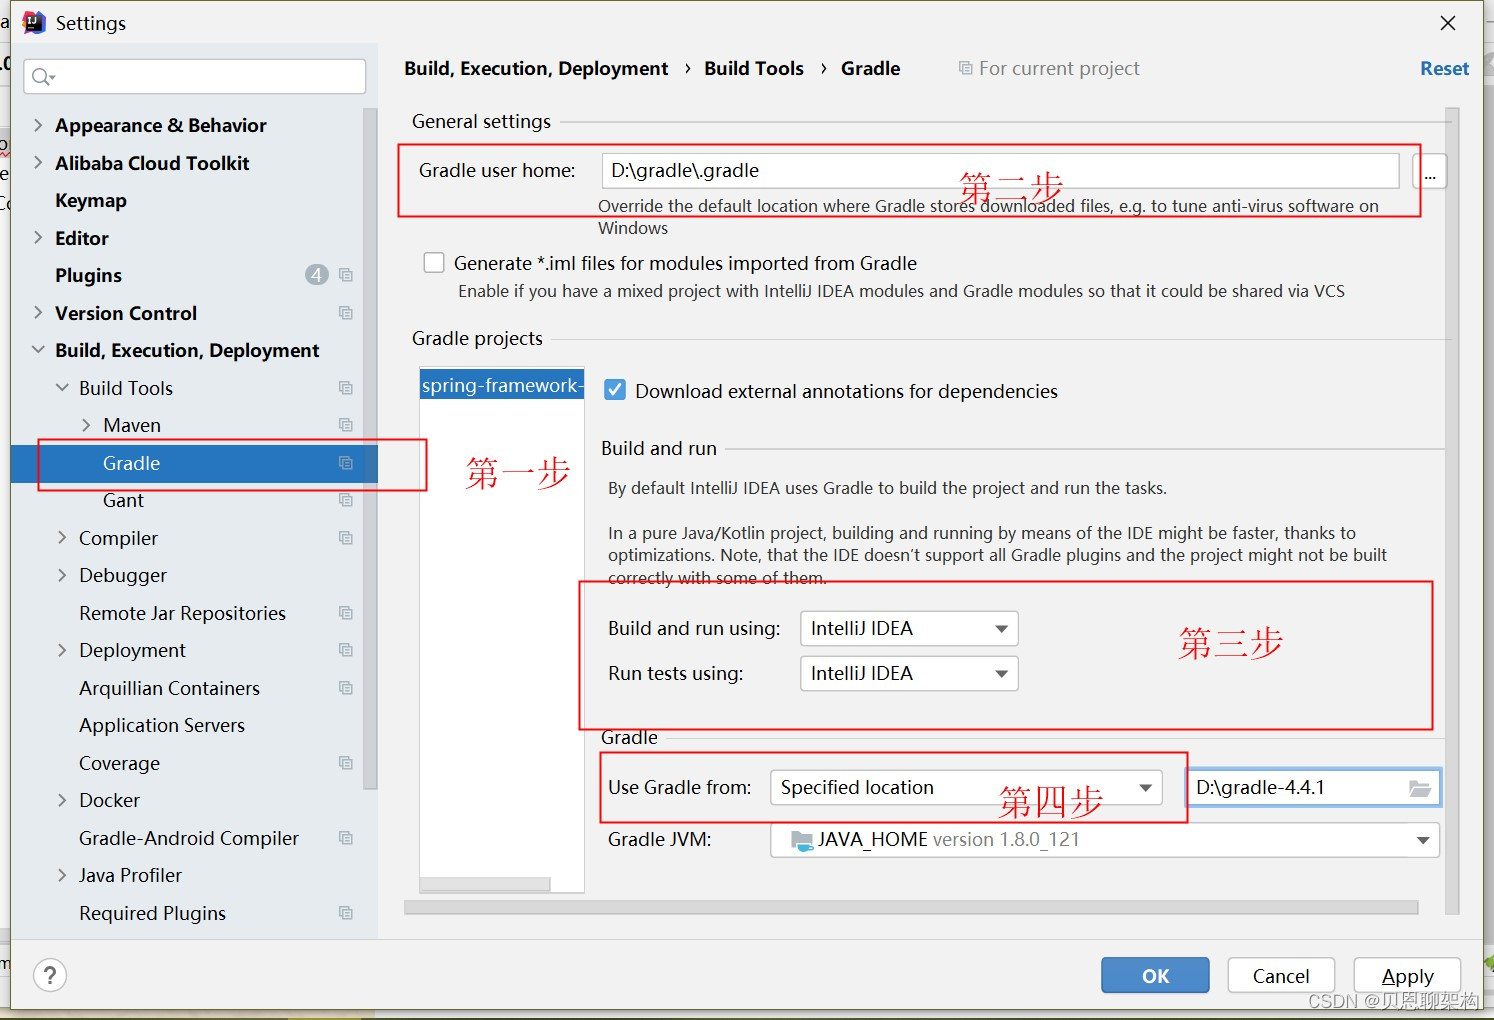The width and height of the screenshot is (1494, 1020).
Task: Click project-level icon next to Plugins
Action: (346, 275)
